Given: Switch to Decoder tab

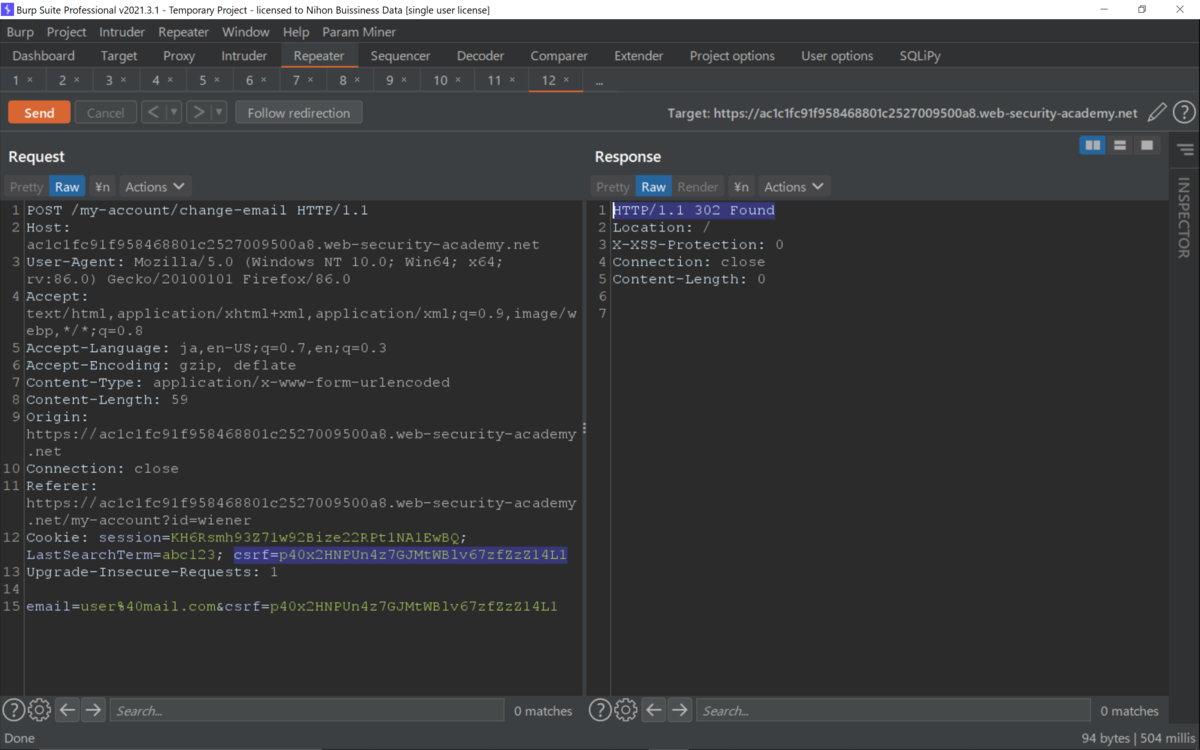Looking at the screenshot, I should 480,56.
